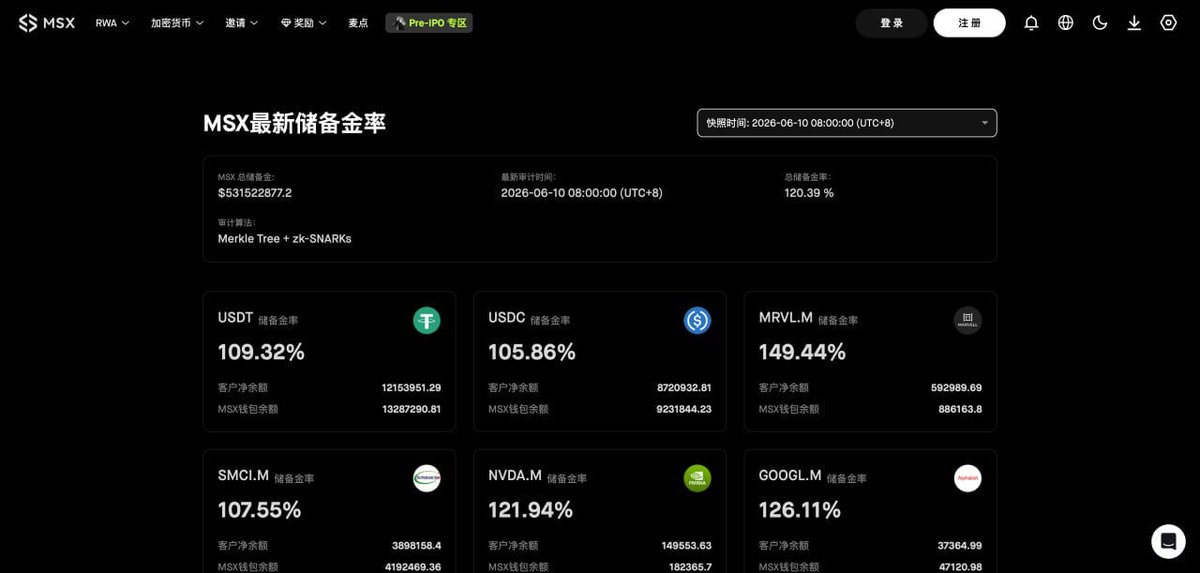
Task: Expand the 奖励 menu
Action: tap(303, 23)
